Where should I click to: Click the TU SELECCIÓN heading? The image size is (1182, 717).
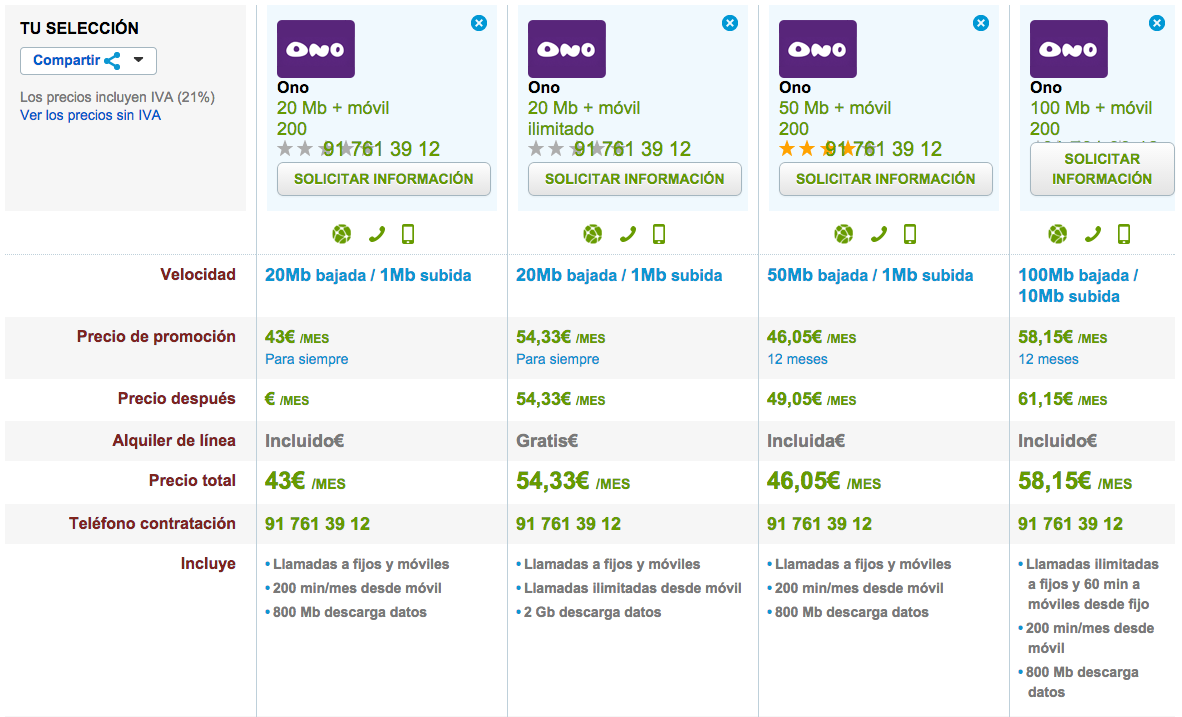(x=79, y=29)
